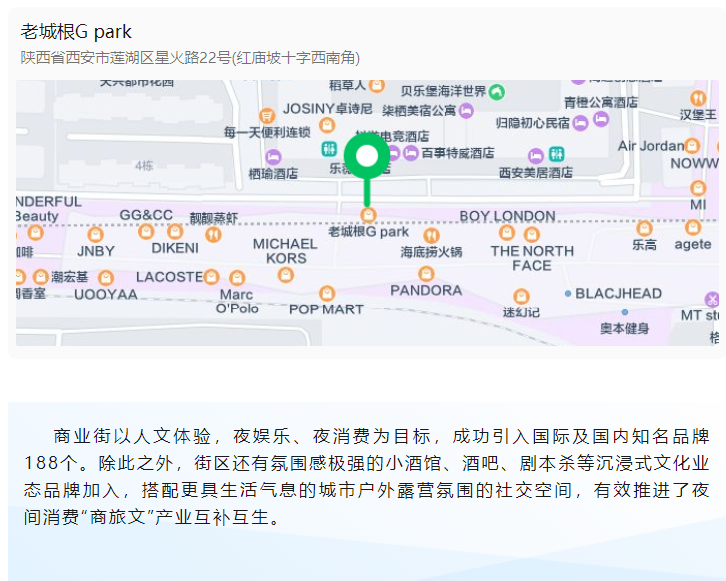Viewport: 726px width, 581px height.
Task: Select the UOOYAA shop icon
Action: tap(106, 277)
